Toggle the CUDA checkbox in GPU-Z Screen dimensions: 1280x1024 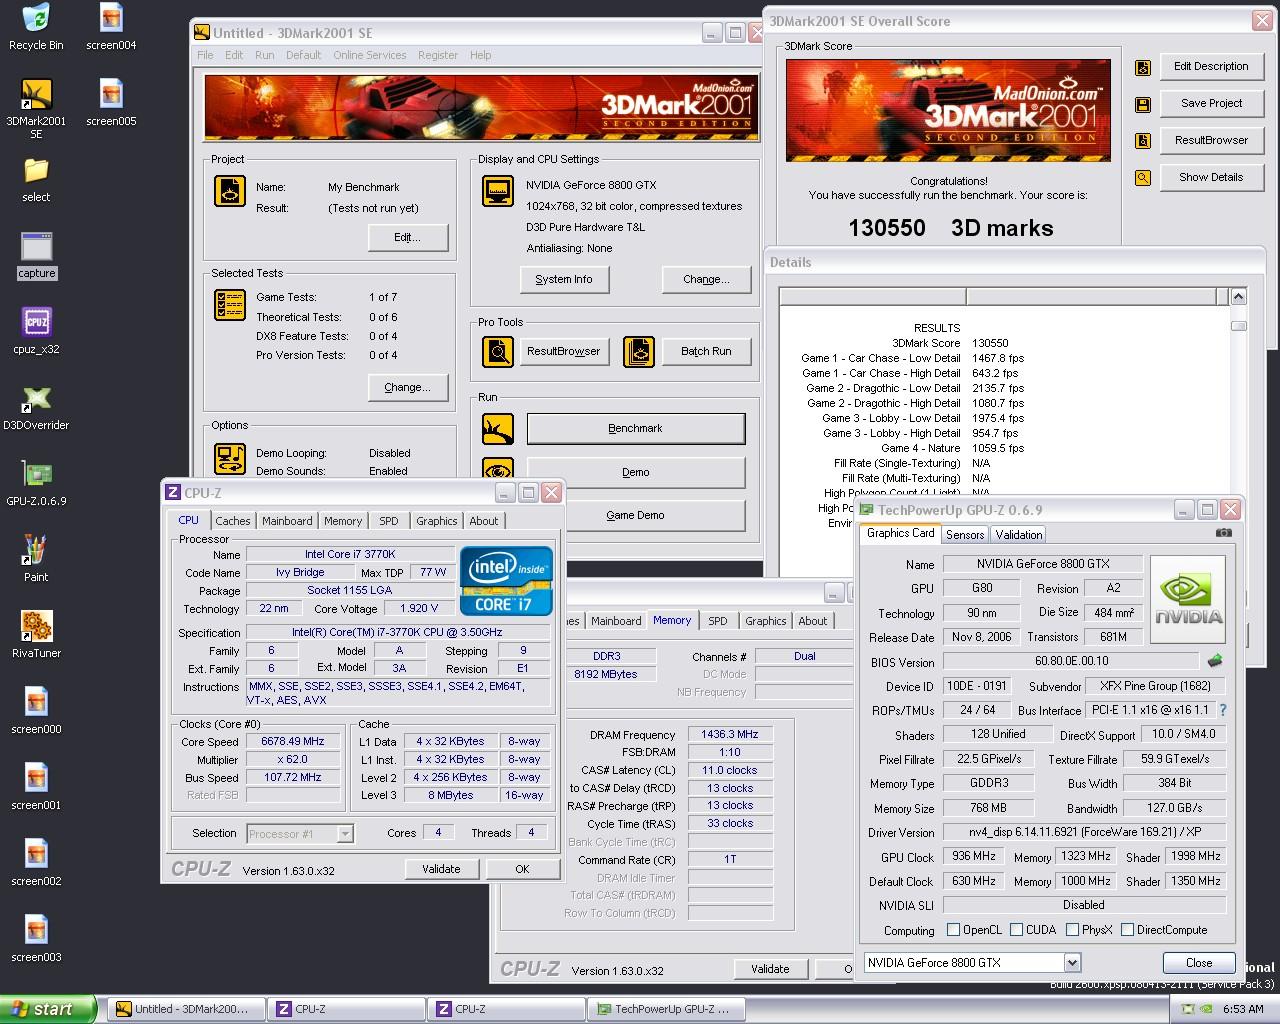pos(1016,930)
